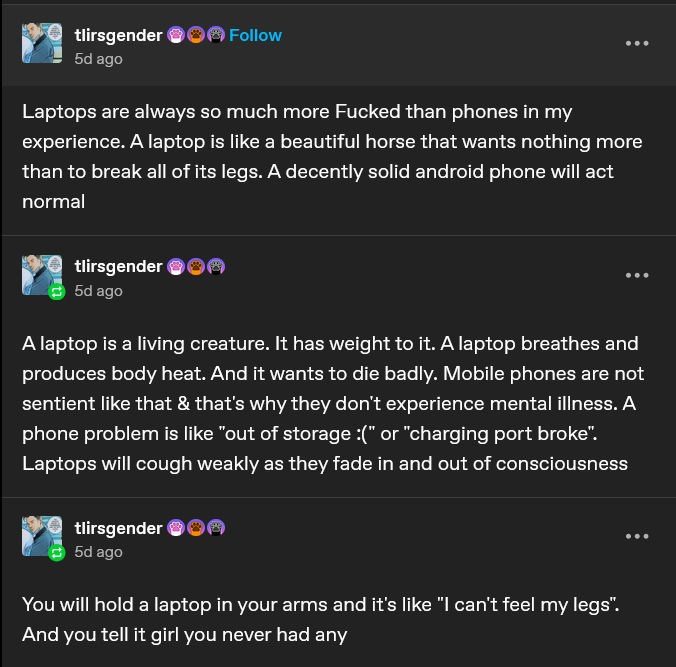Open the three-dot menu on the 'living creature' reblog
This screenshot has height=667, width=676.
(637, 275)
